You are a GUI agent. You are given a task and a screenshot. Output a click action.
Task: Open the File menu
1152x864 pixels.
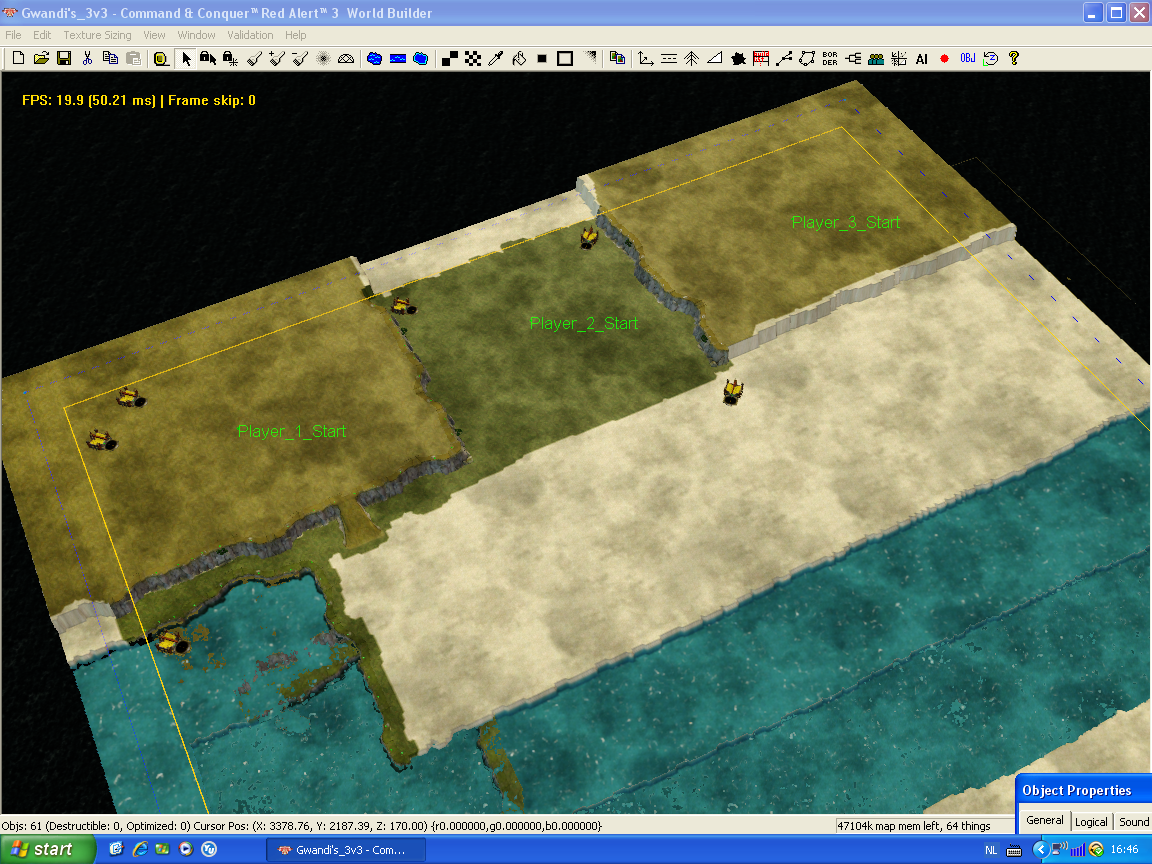tap(13, 35)
